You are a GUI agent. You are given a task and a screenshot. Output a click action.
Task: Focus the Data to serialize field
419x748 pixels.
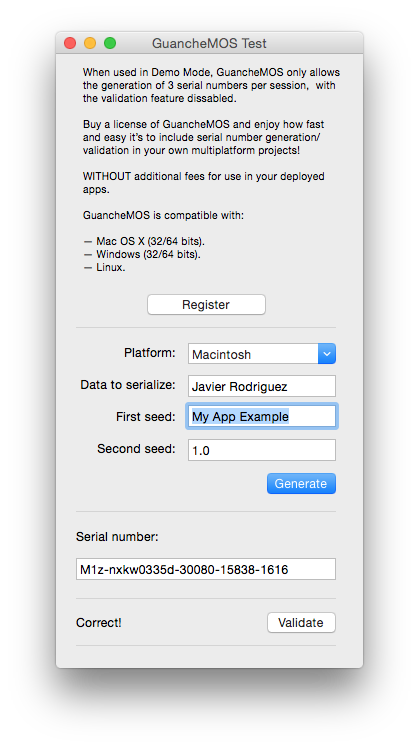262,386
